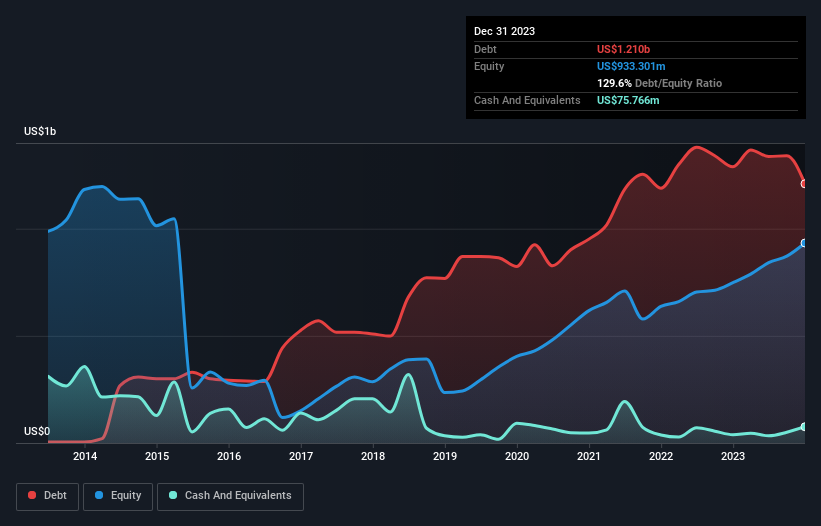This screenshot has width=821, height=526.
Task: Click the 2020 x-axis label
Action: [517, 456]
